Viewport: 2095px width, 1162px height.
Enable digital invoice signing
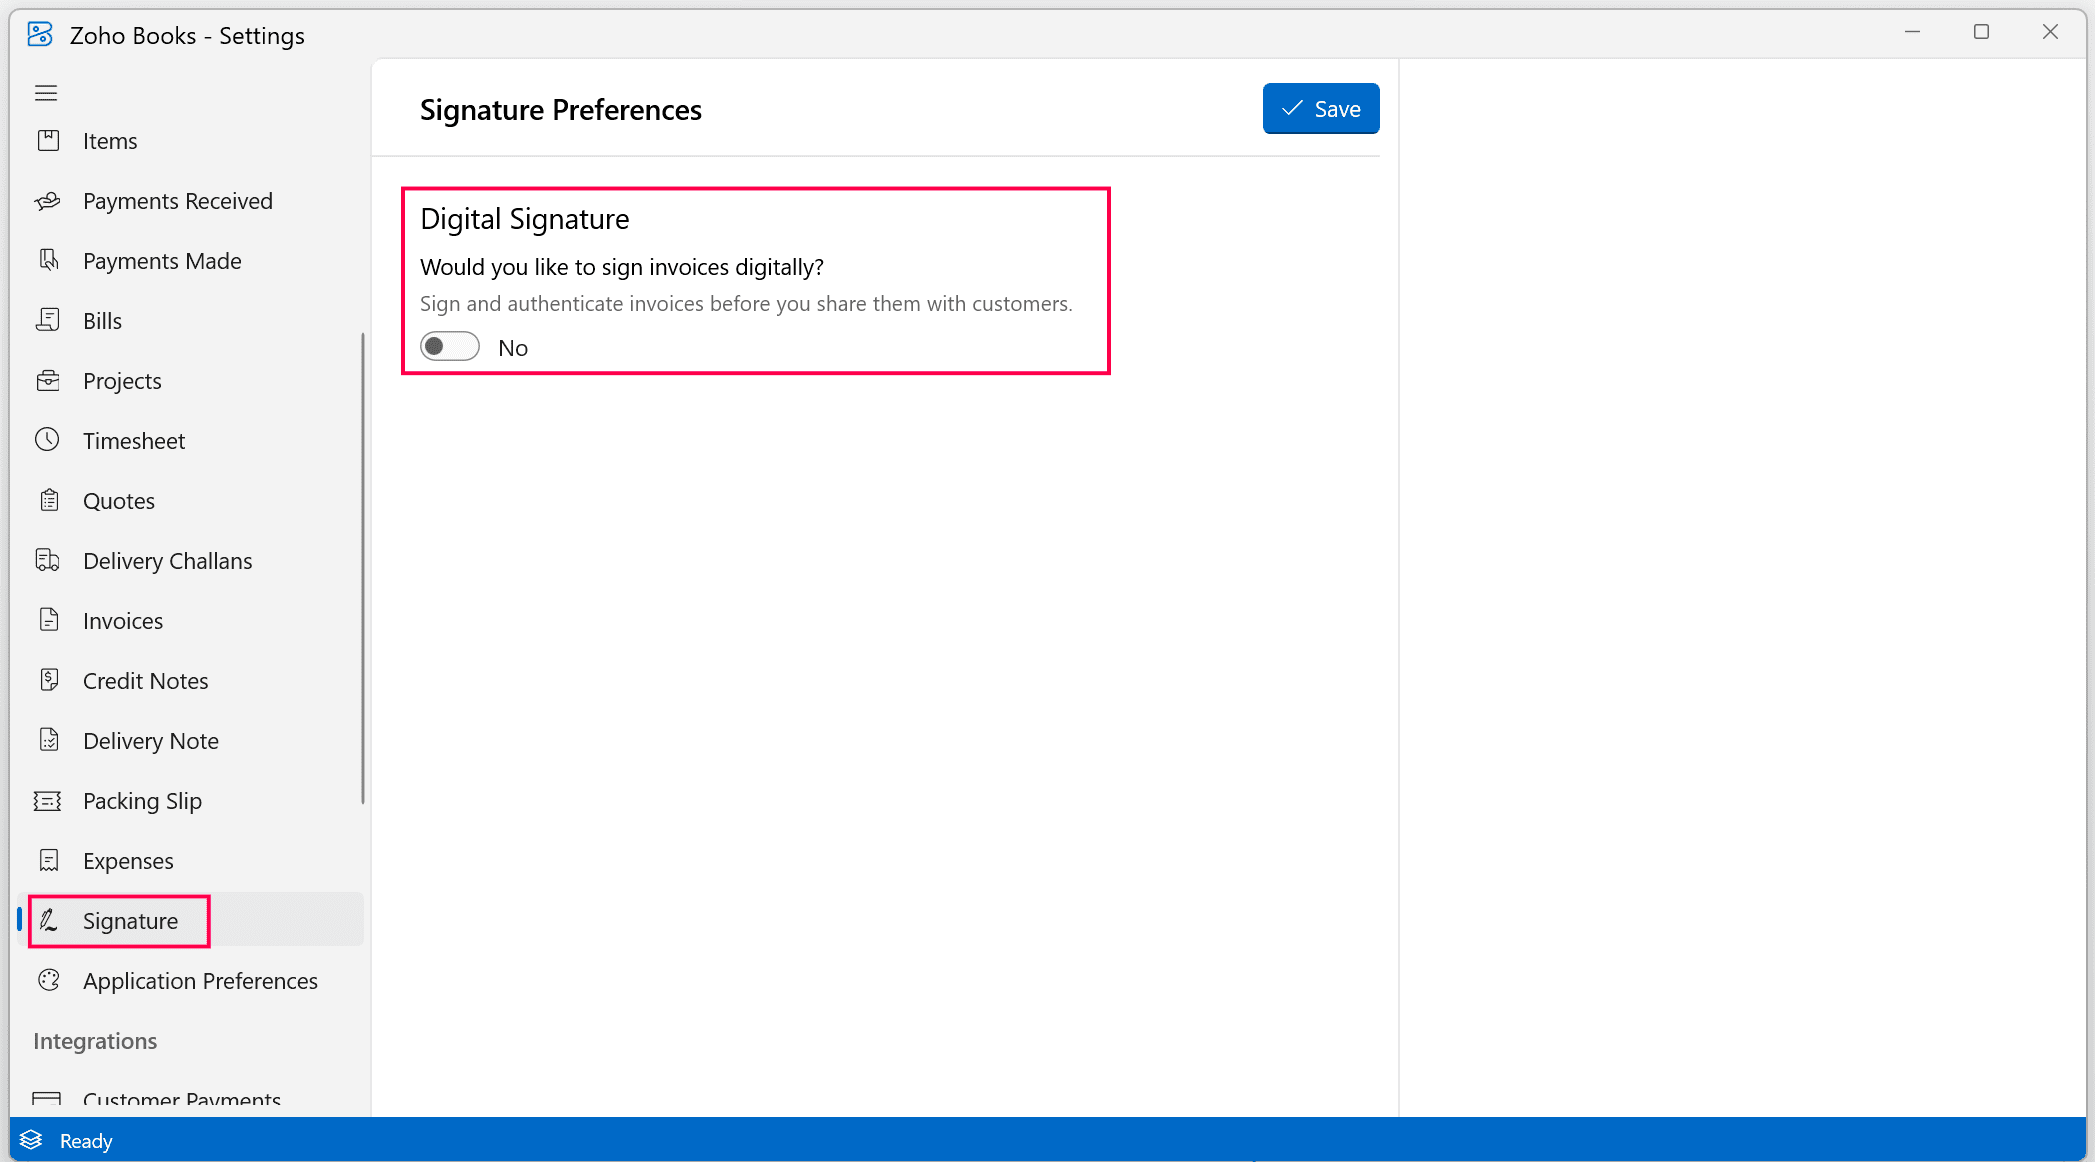click(449, 346)
